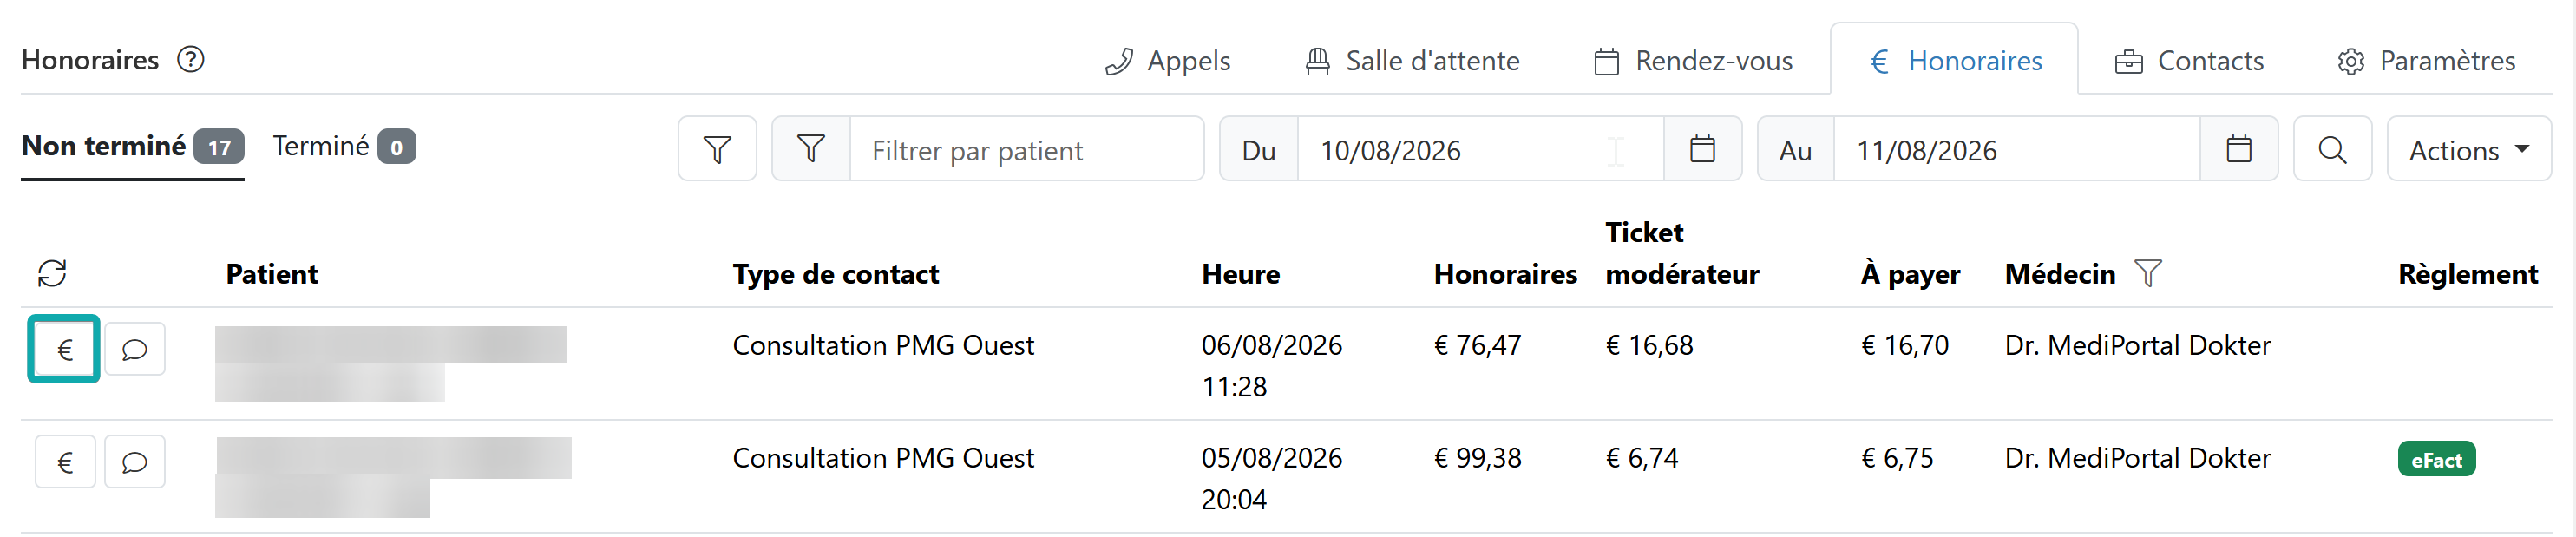Screen dimensions: 2576x537
Task: Expand the Actions dropdown
Action: tap(2468, 150)
